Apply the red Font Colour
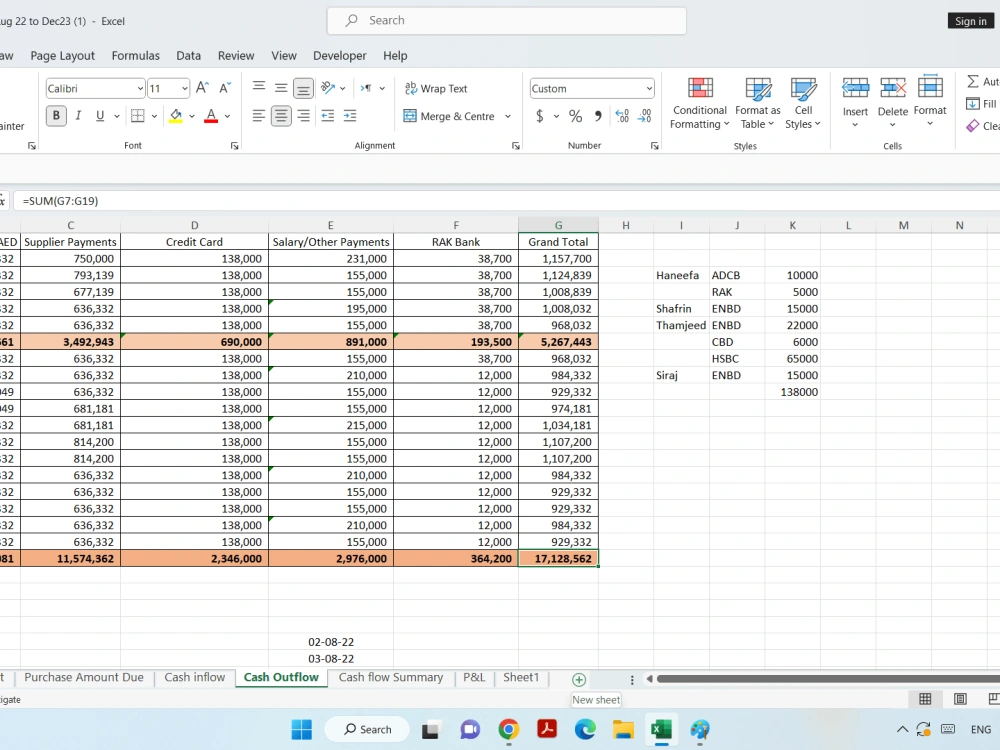1000x750 pixels. click(211, 115)
